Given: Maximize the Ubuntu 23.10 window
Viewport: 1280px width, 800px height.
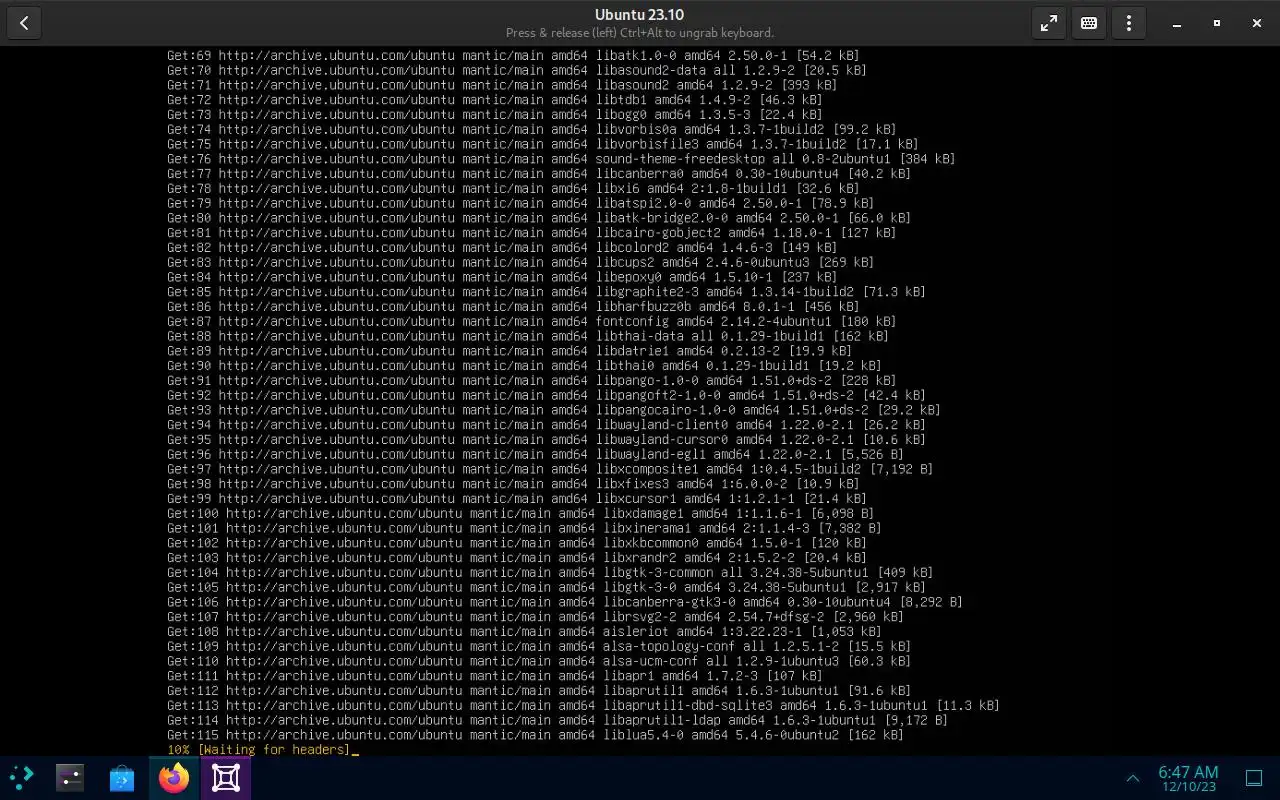Looking at the screenshot, I should (x=1217, y=23).
